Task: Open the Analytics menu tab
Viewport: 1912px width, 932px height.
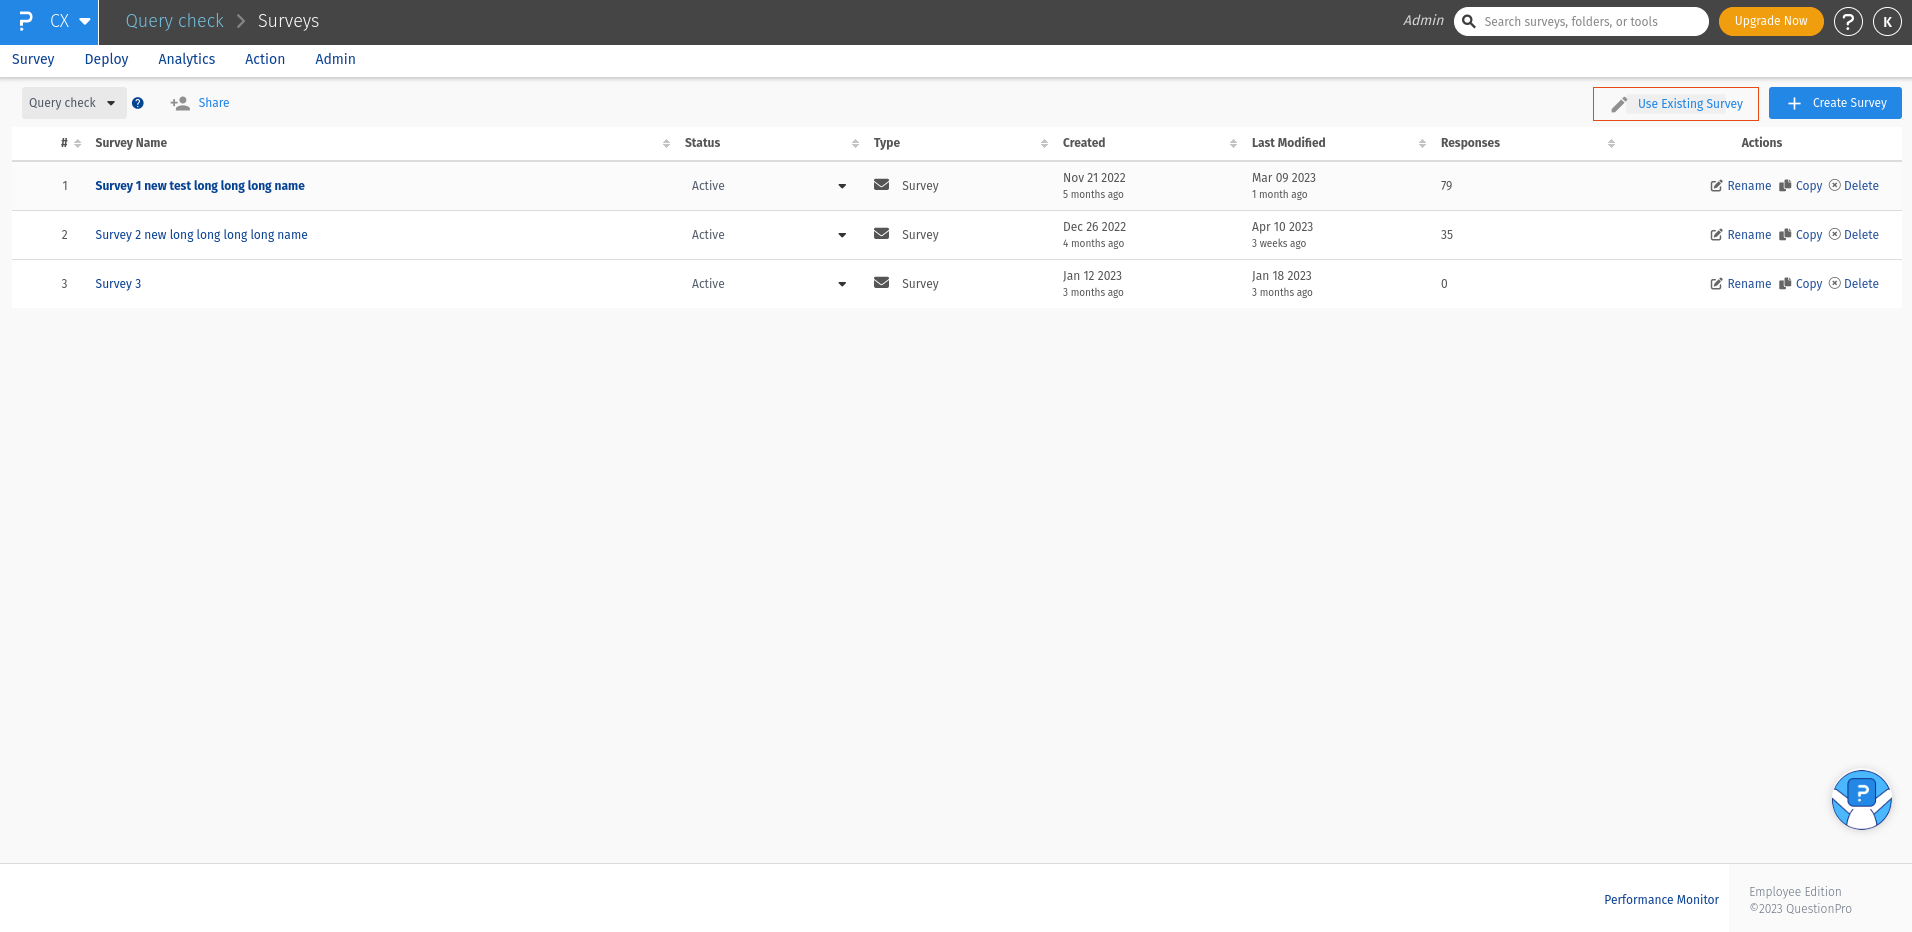Action: point(187,59)
